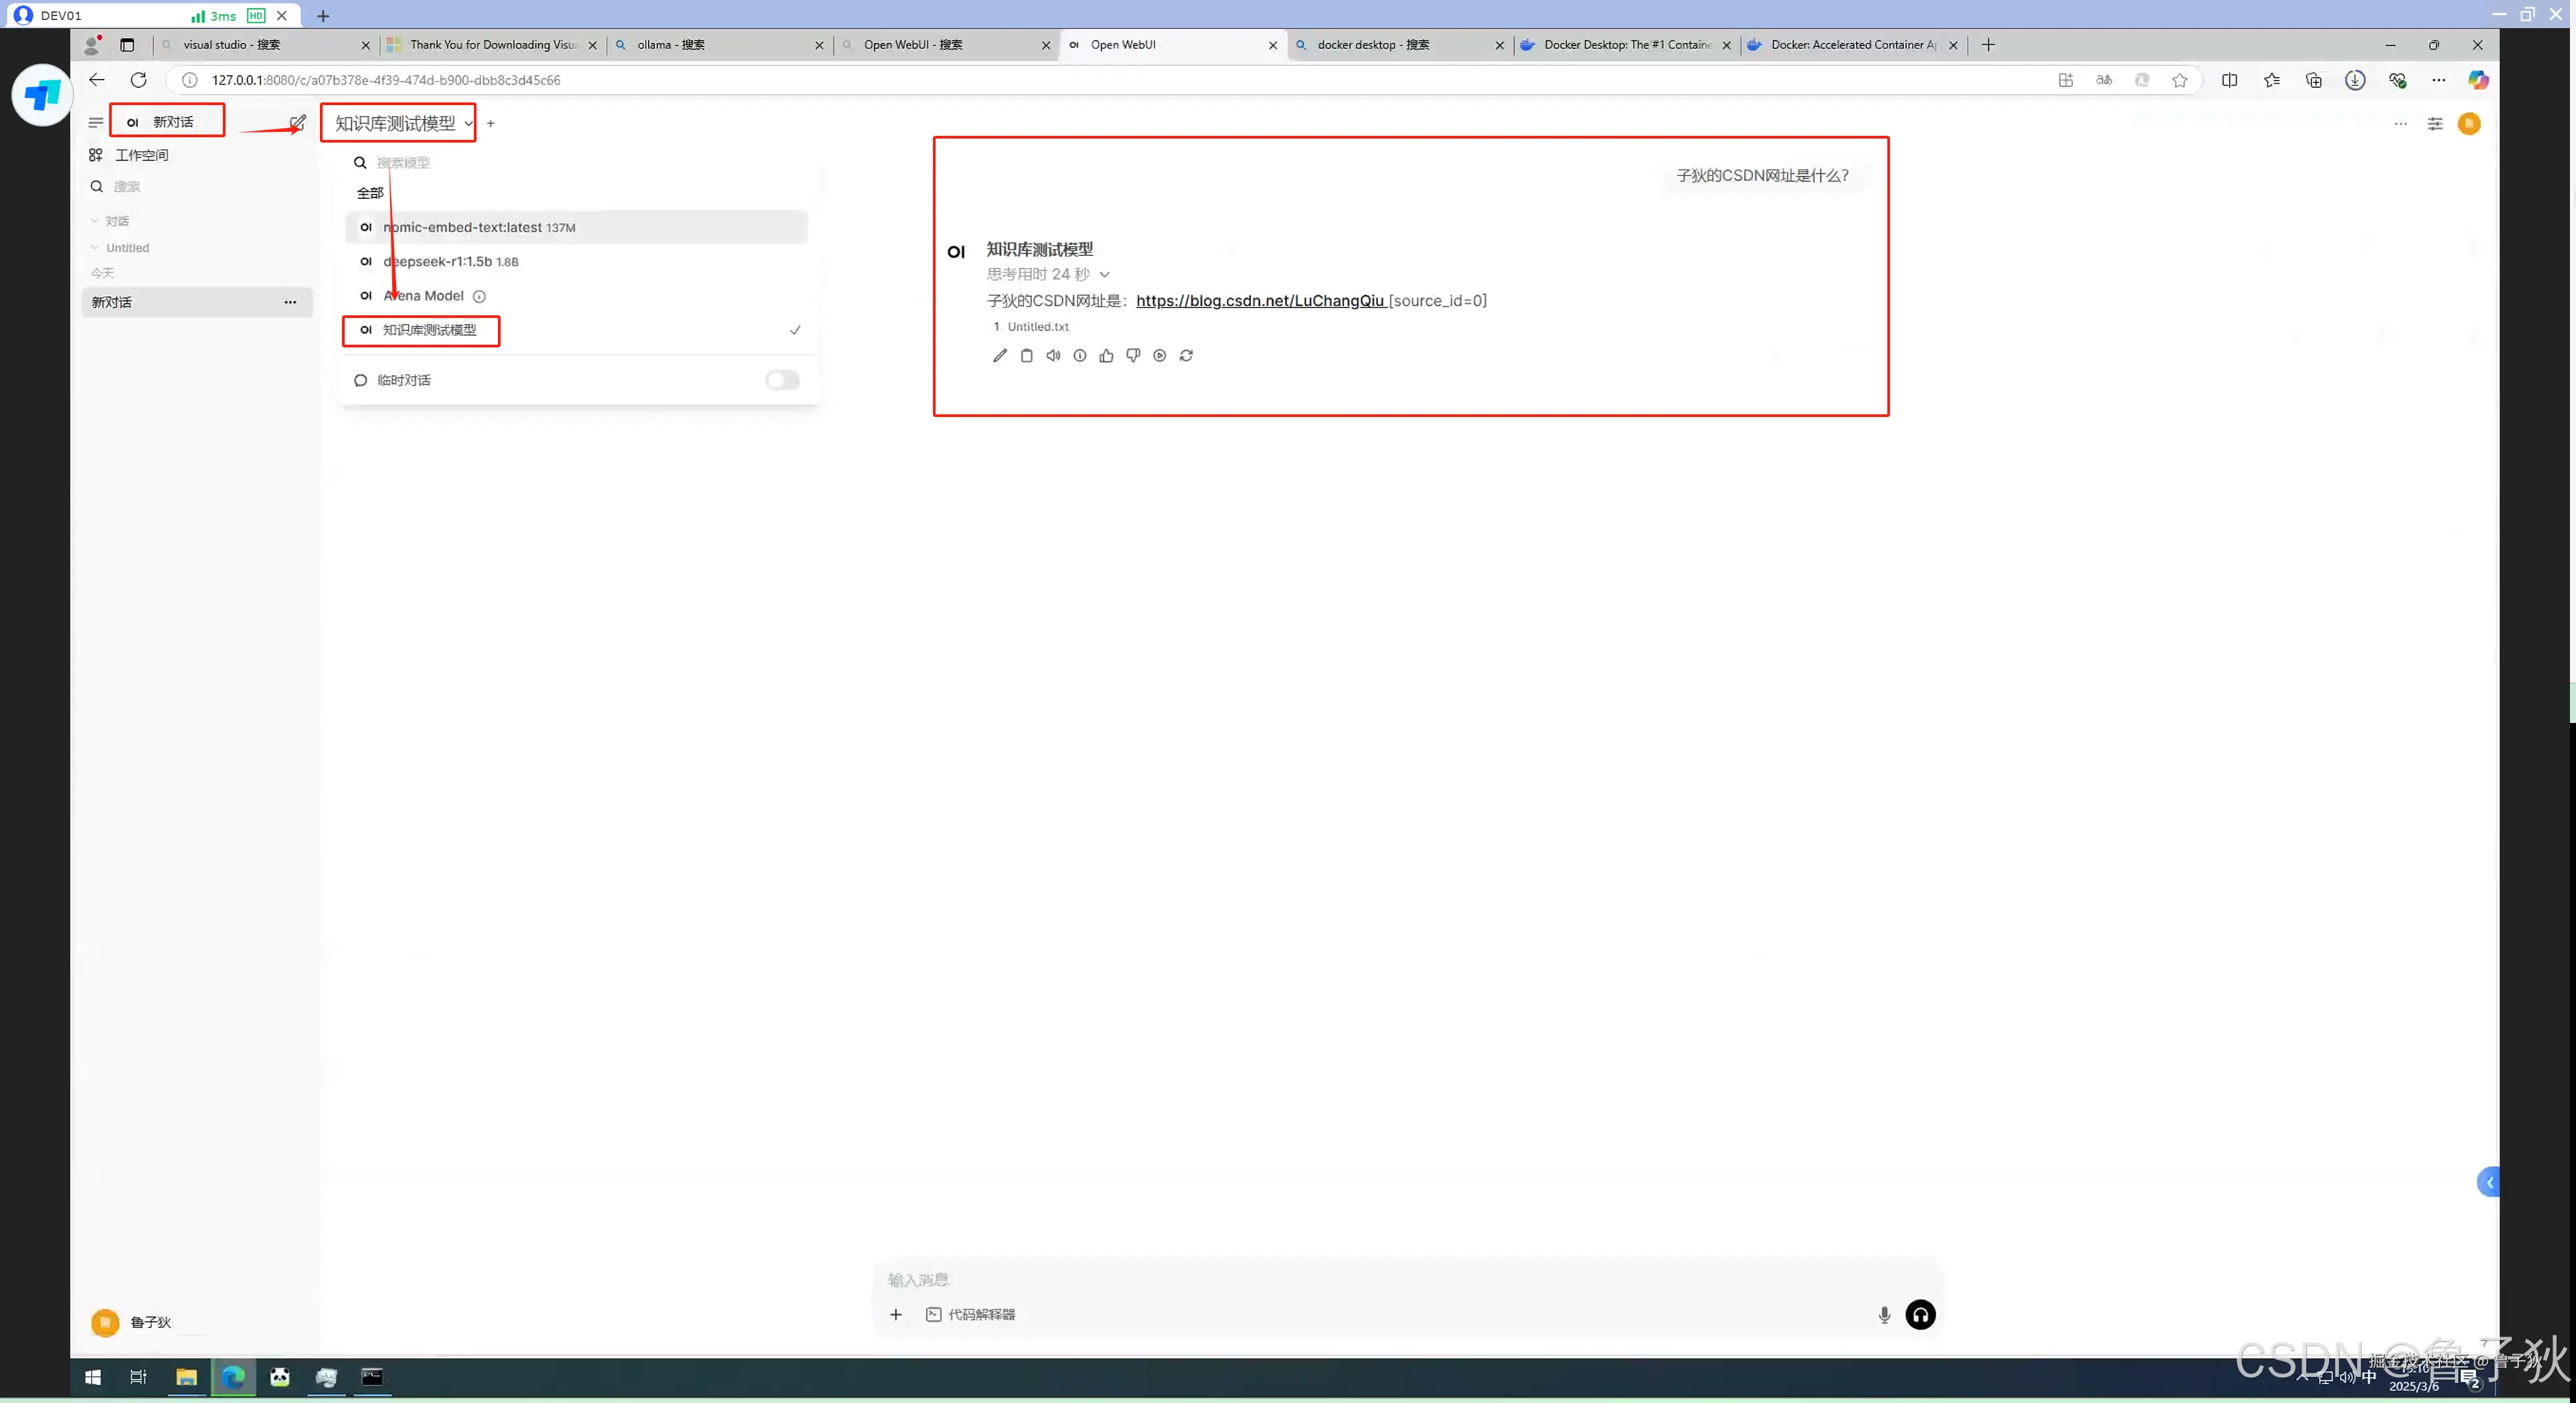Start voice call with headphone button
This screenshot has width=2576, height=1403.
click(1920, 1315)
